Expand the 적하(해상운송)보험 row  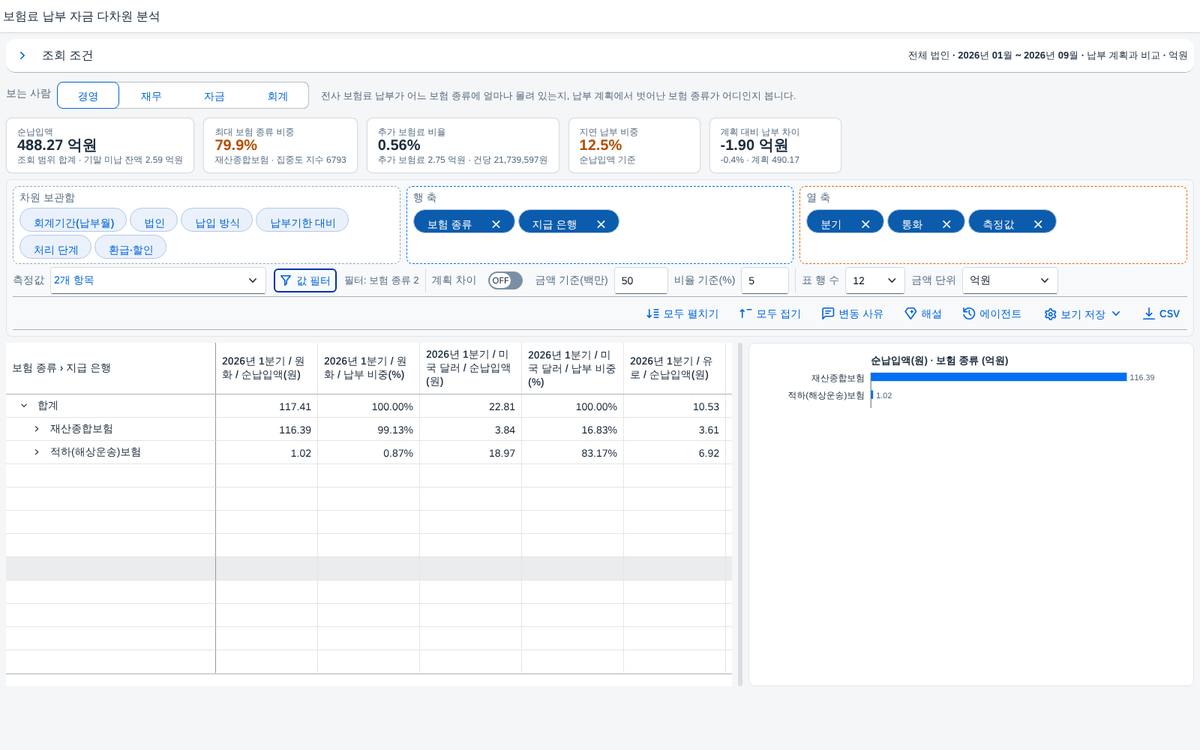(x=37, y=452)
